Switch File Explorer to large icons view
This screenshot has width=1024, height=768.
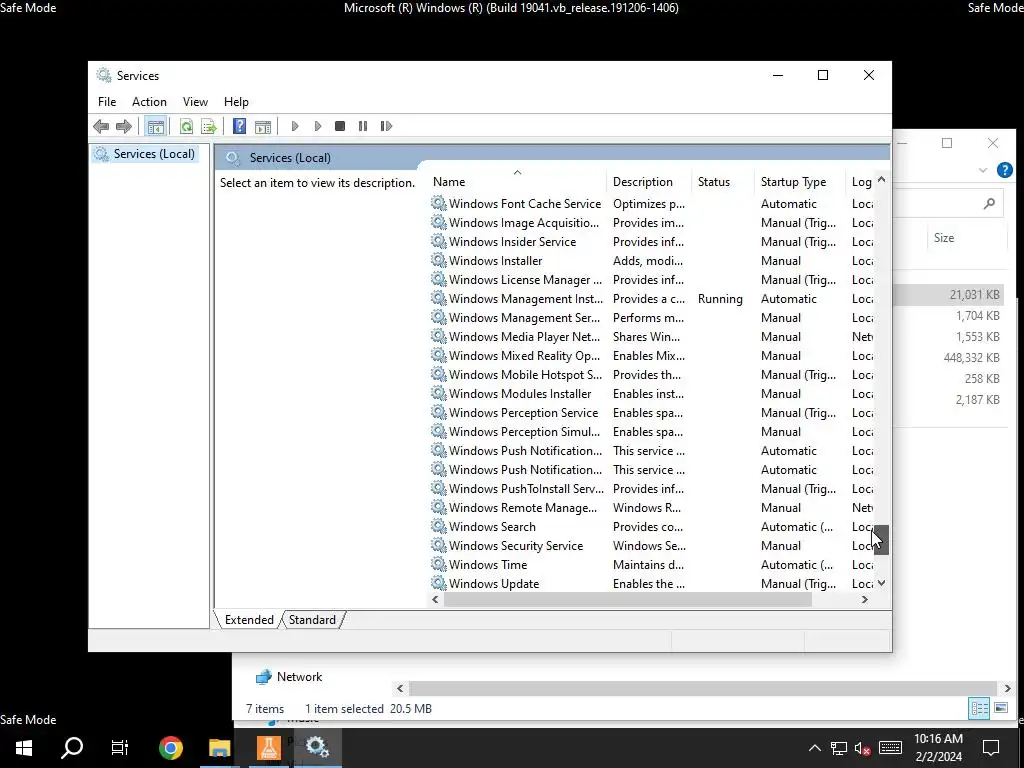pos(1000,708)
